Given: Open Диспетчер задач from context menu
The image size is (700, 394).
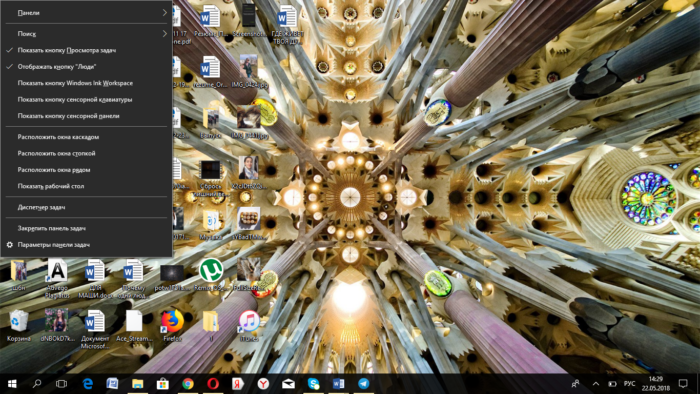Looking at the screenshot, I should [87, 207].
